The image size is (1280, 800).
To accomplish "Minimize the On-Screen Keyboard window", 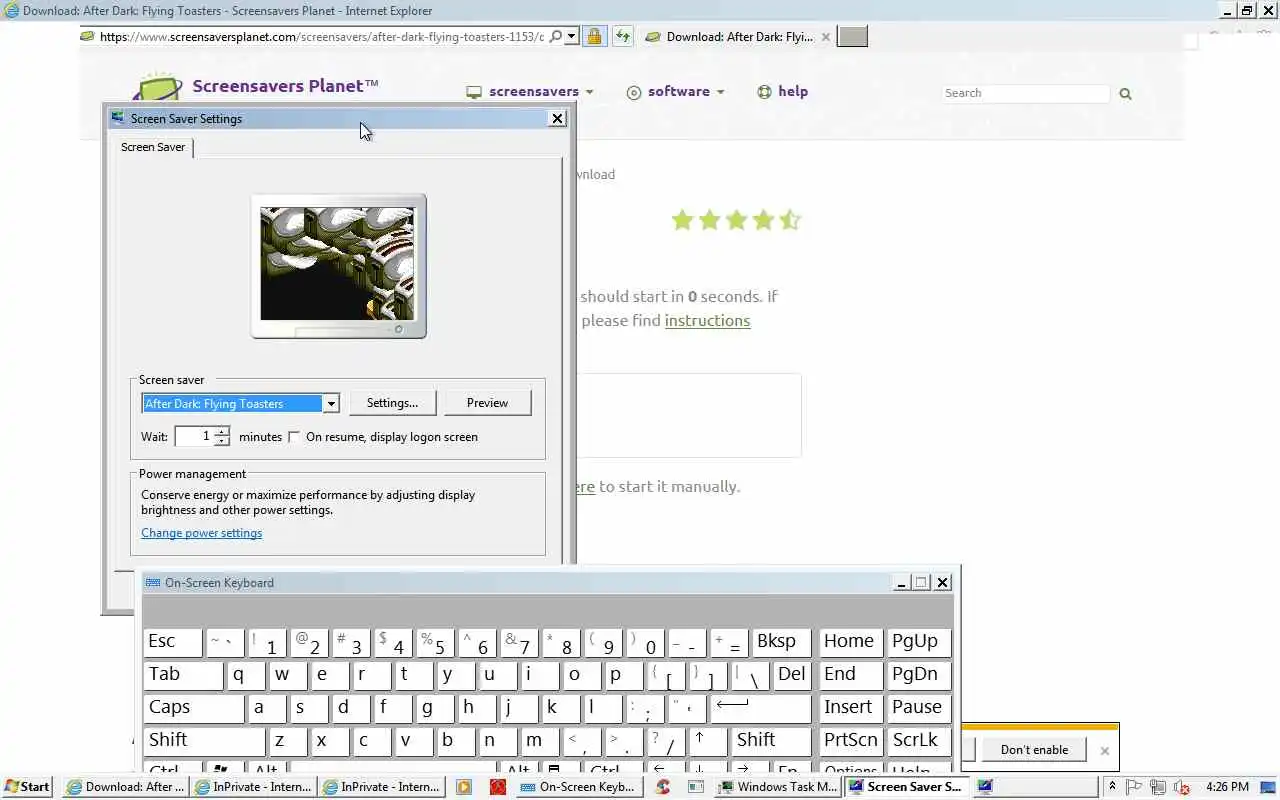I will (901, 582).
